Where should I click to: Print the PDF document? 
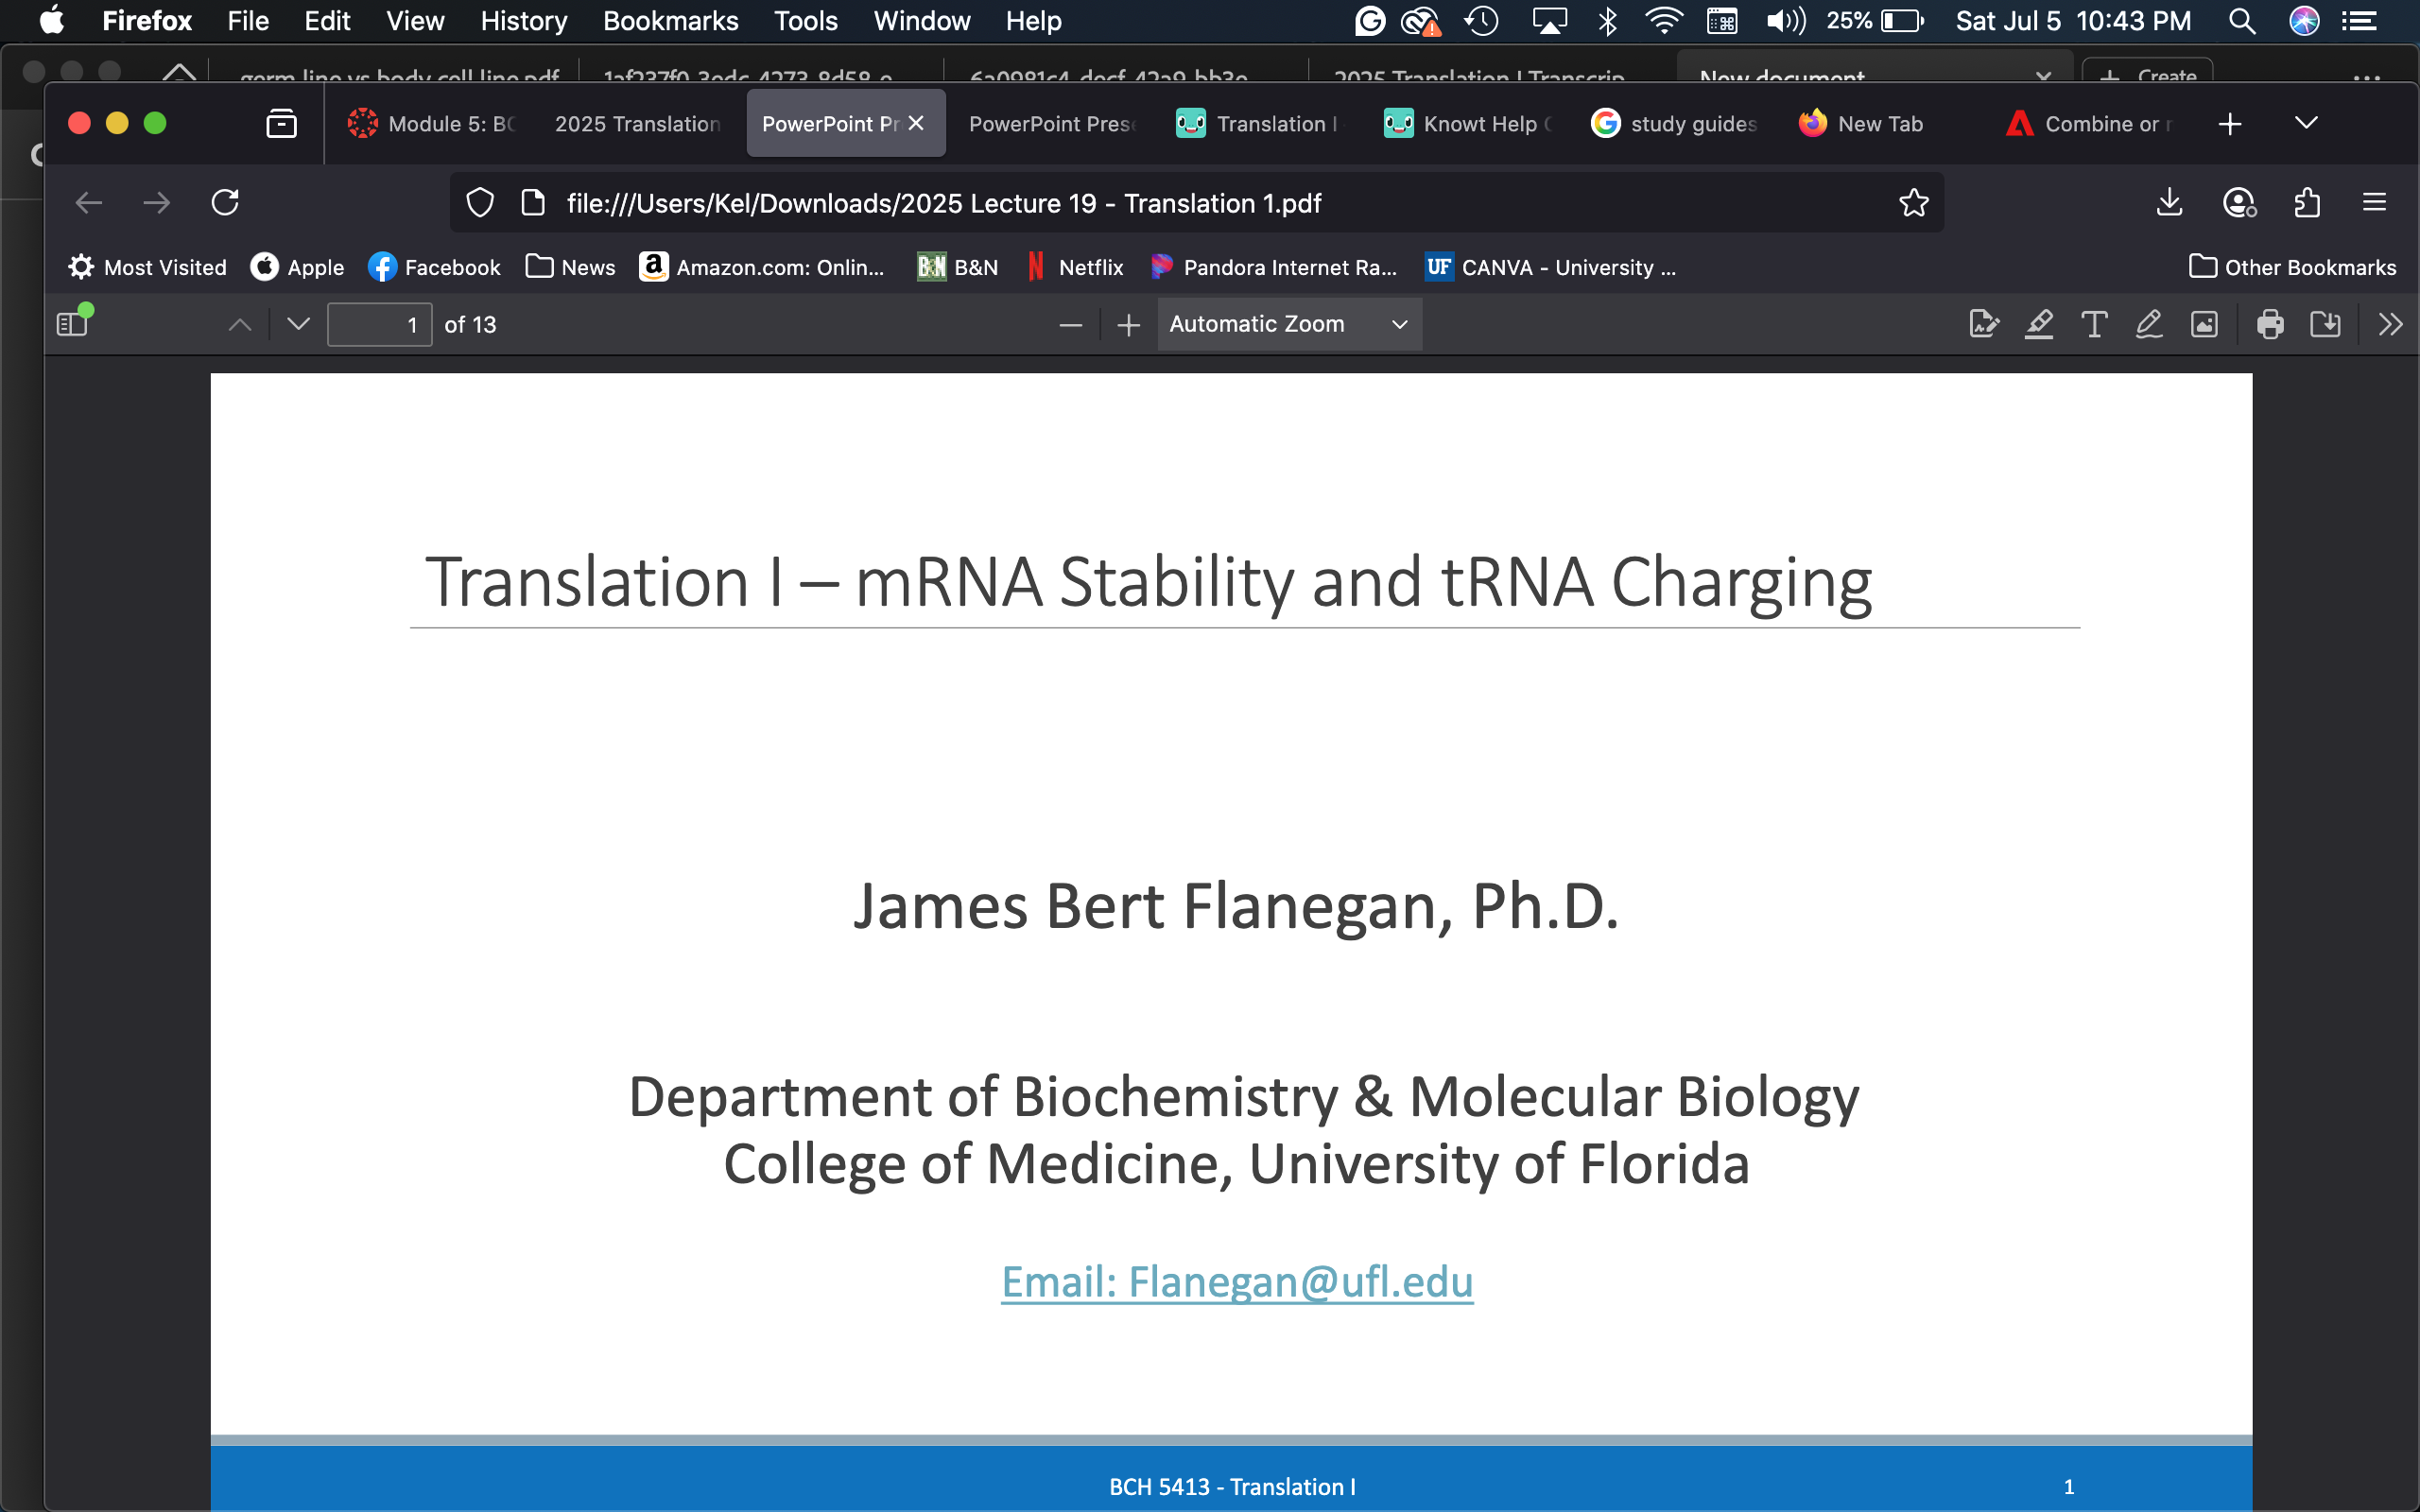(2269, 324)
